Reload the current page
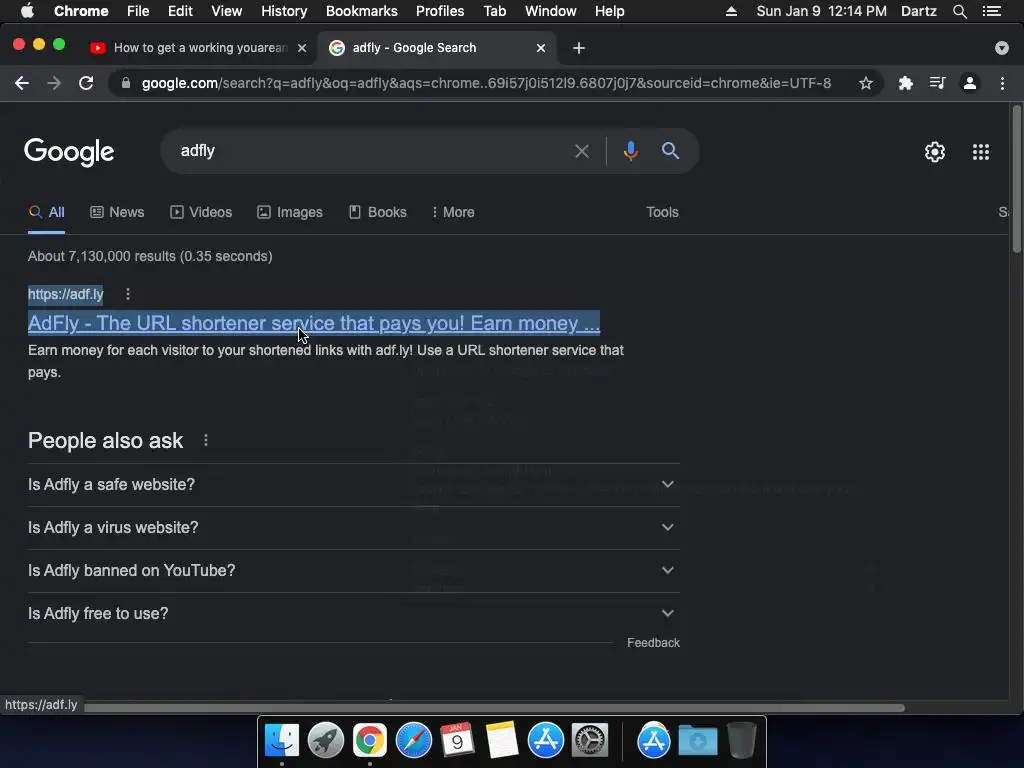This screenshot has height=768, width=1024. click(x=86, y=83)
